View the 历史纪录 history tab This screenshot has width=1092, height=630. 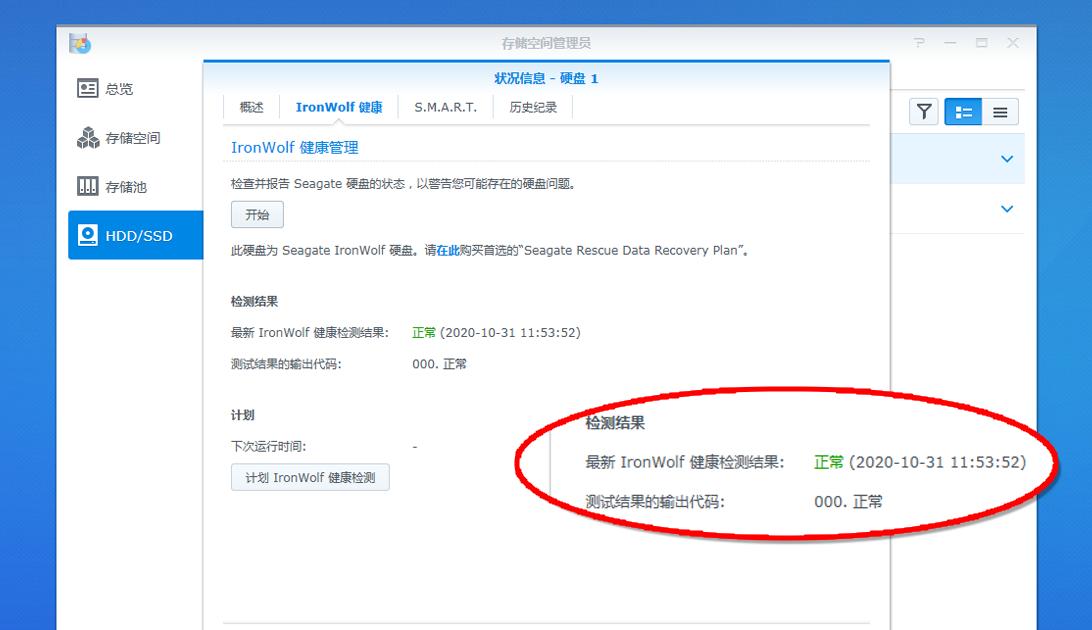coord(533,106)
